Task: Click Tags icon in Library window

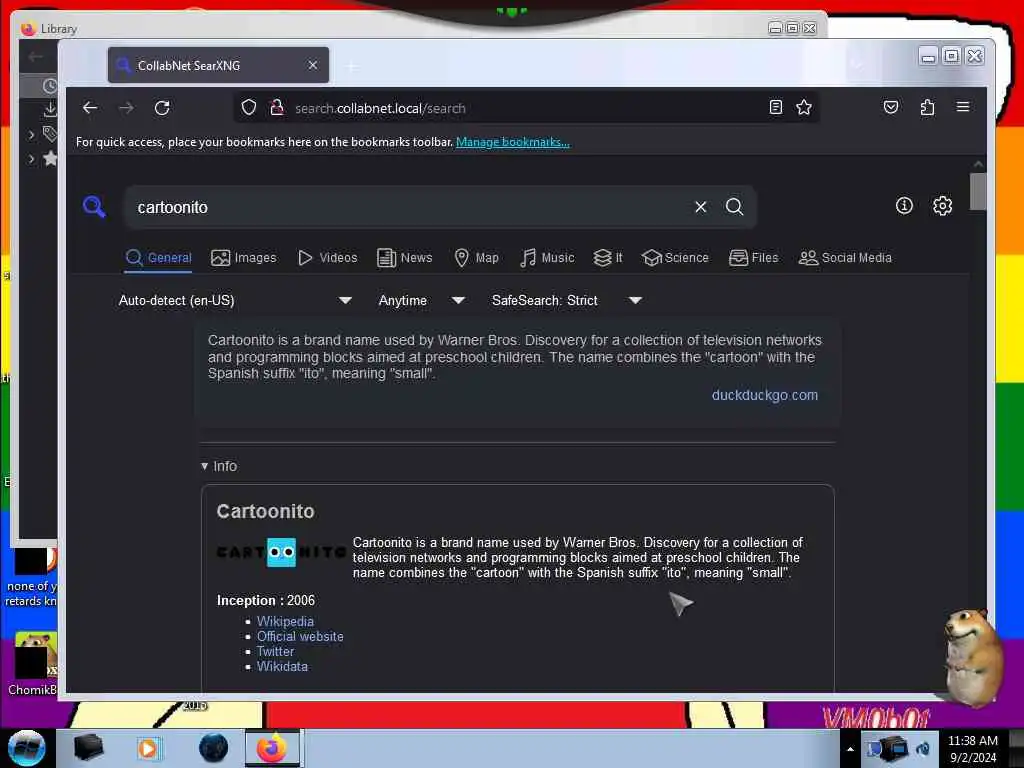Action: point(50,134)
